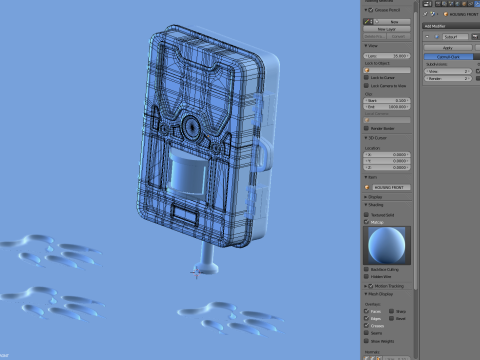This screenshot has height=360, width=480.
Task: Enable Lock to Cursor checkbox
Action: coord(366,77)
